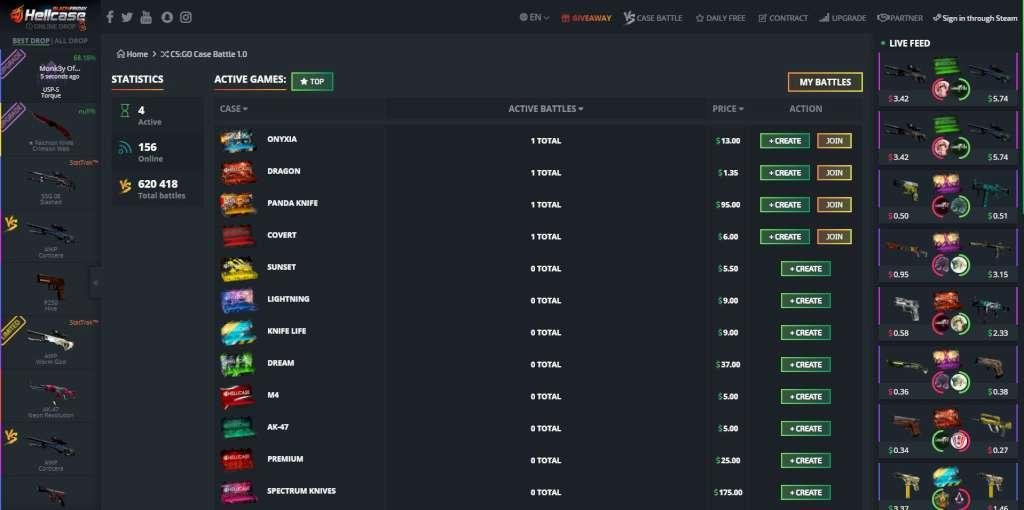Open the USP-S Torque drop
1024x510 pixels.
point(50,77)
